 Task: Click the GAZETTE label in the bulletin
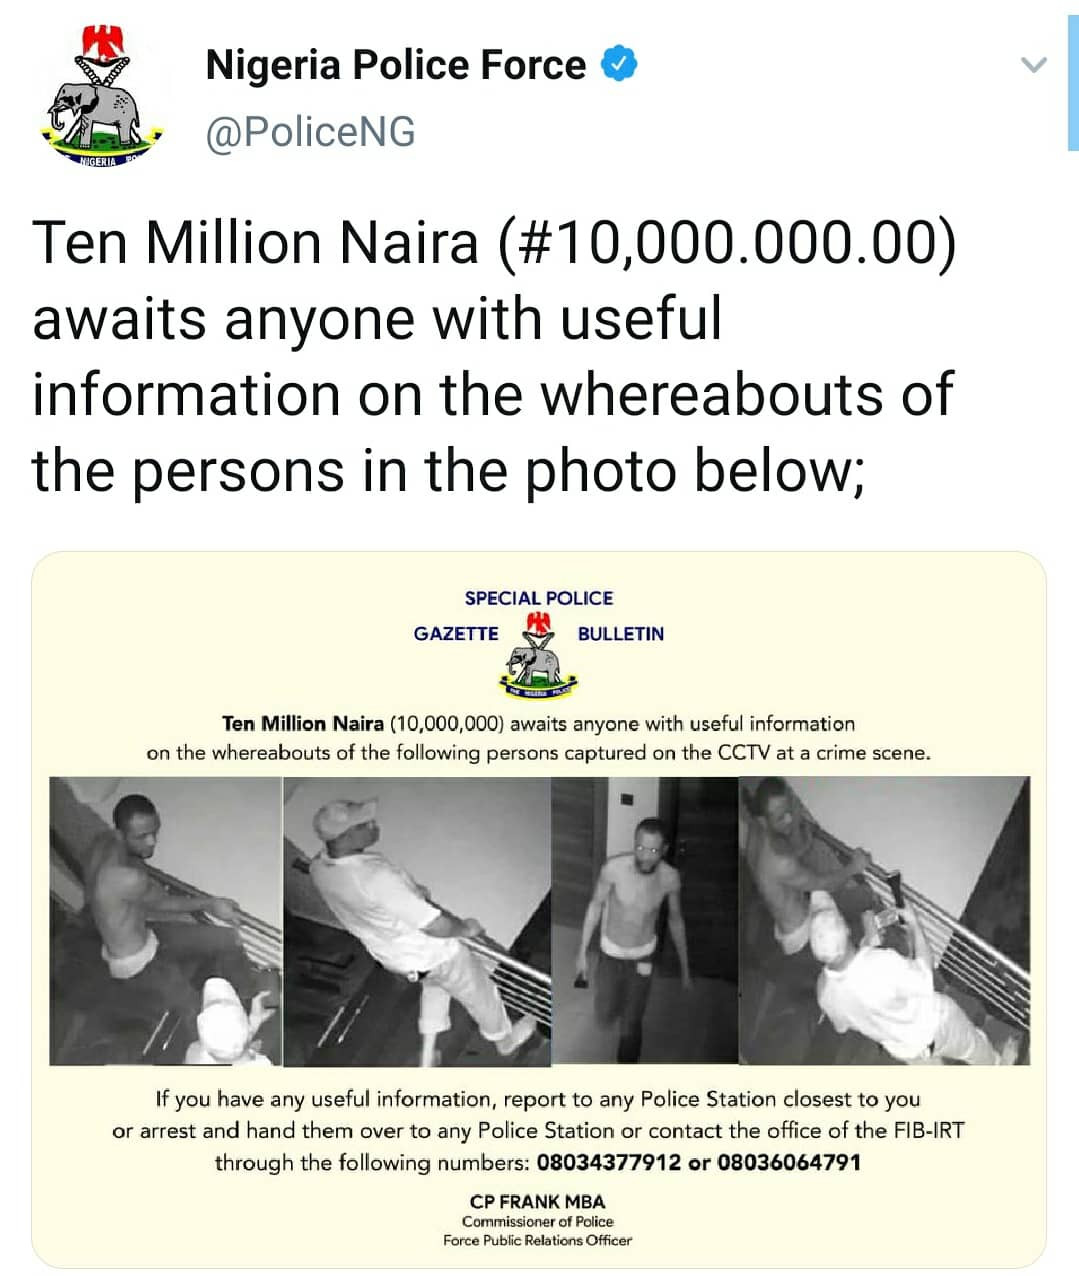[456, 634]
